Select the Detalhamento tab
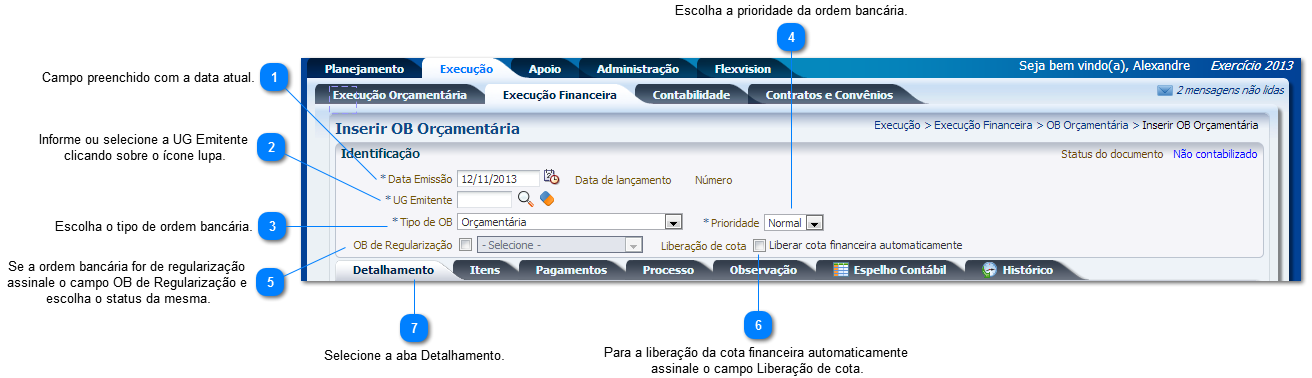 click(393, 270)
